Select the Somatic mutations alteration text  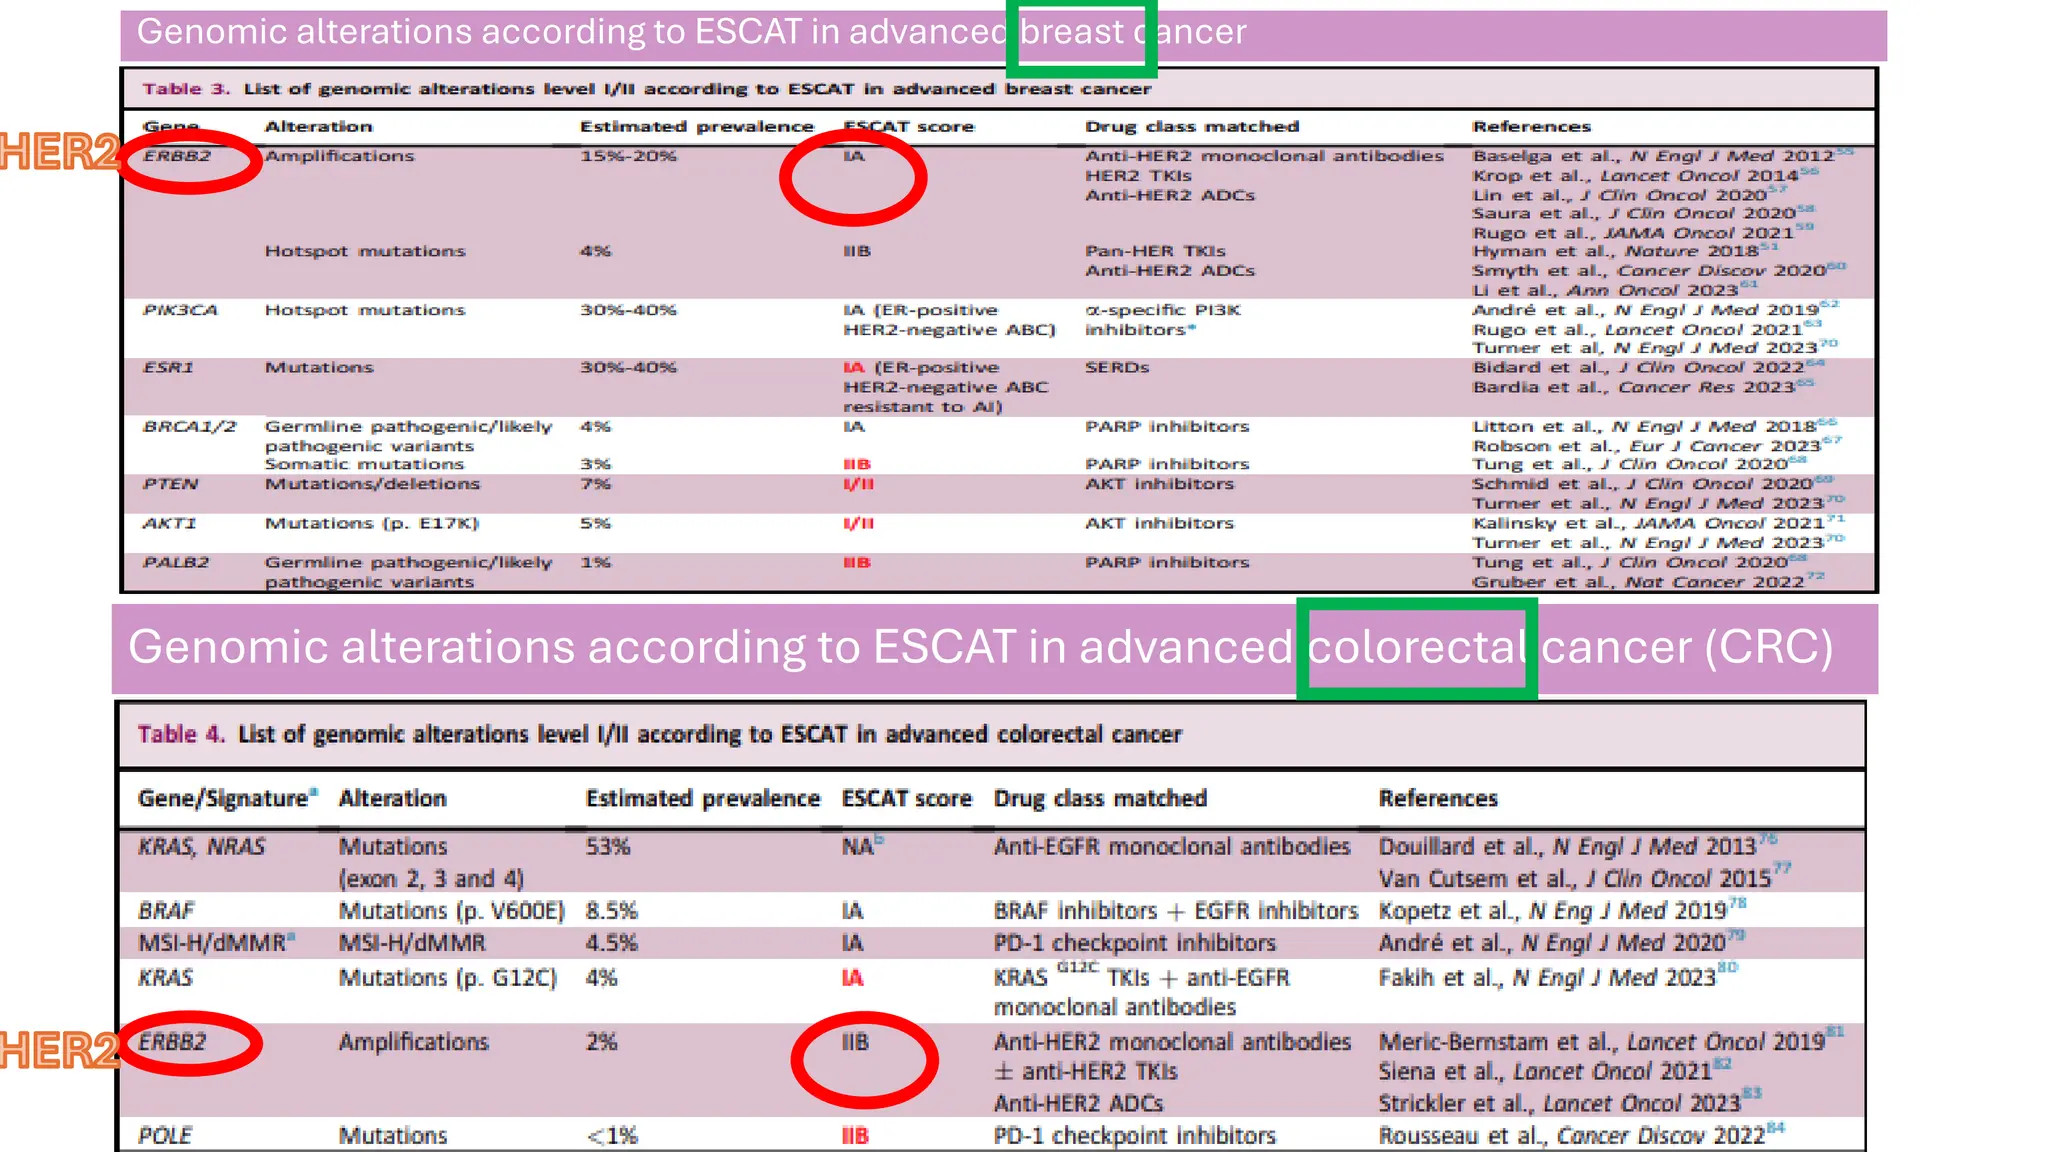pyautogui.click(x=364, y=464)
